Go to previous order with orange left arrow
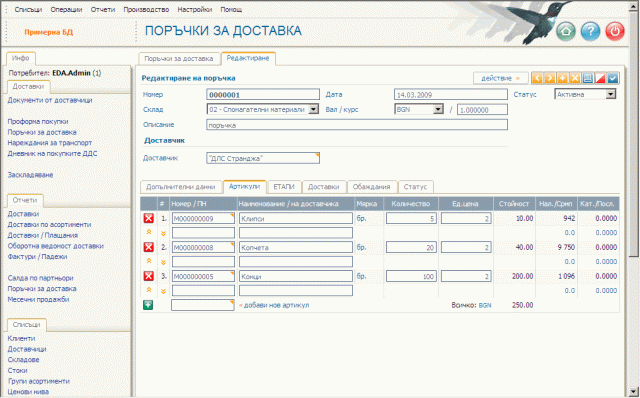Image resolution: width=640 pixels, height=398 pixels. point(537,78)
